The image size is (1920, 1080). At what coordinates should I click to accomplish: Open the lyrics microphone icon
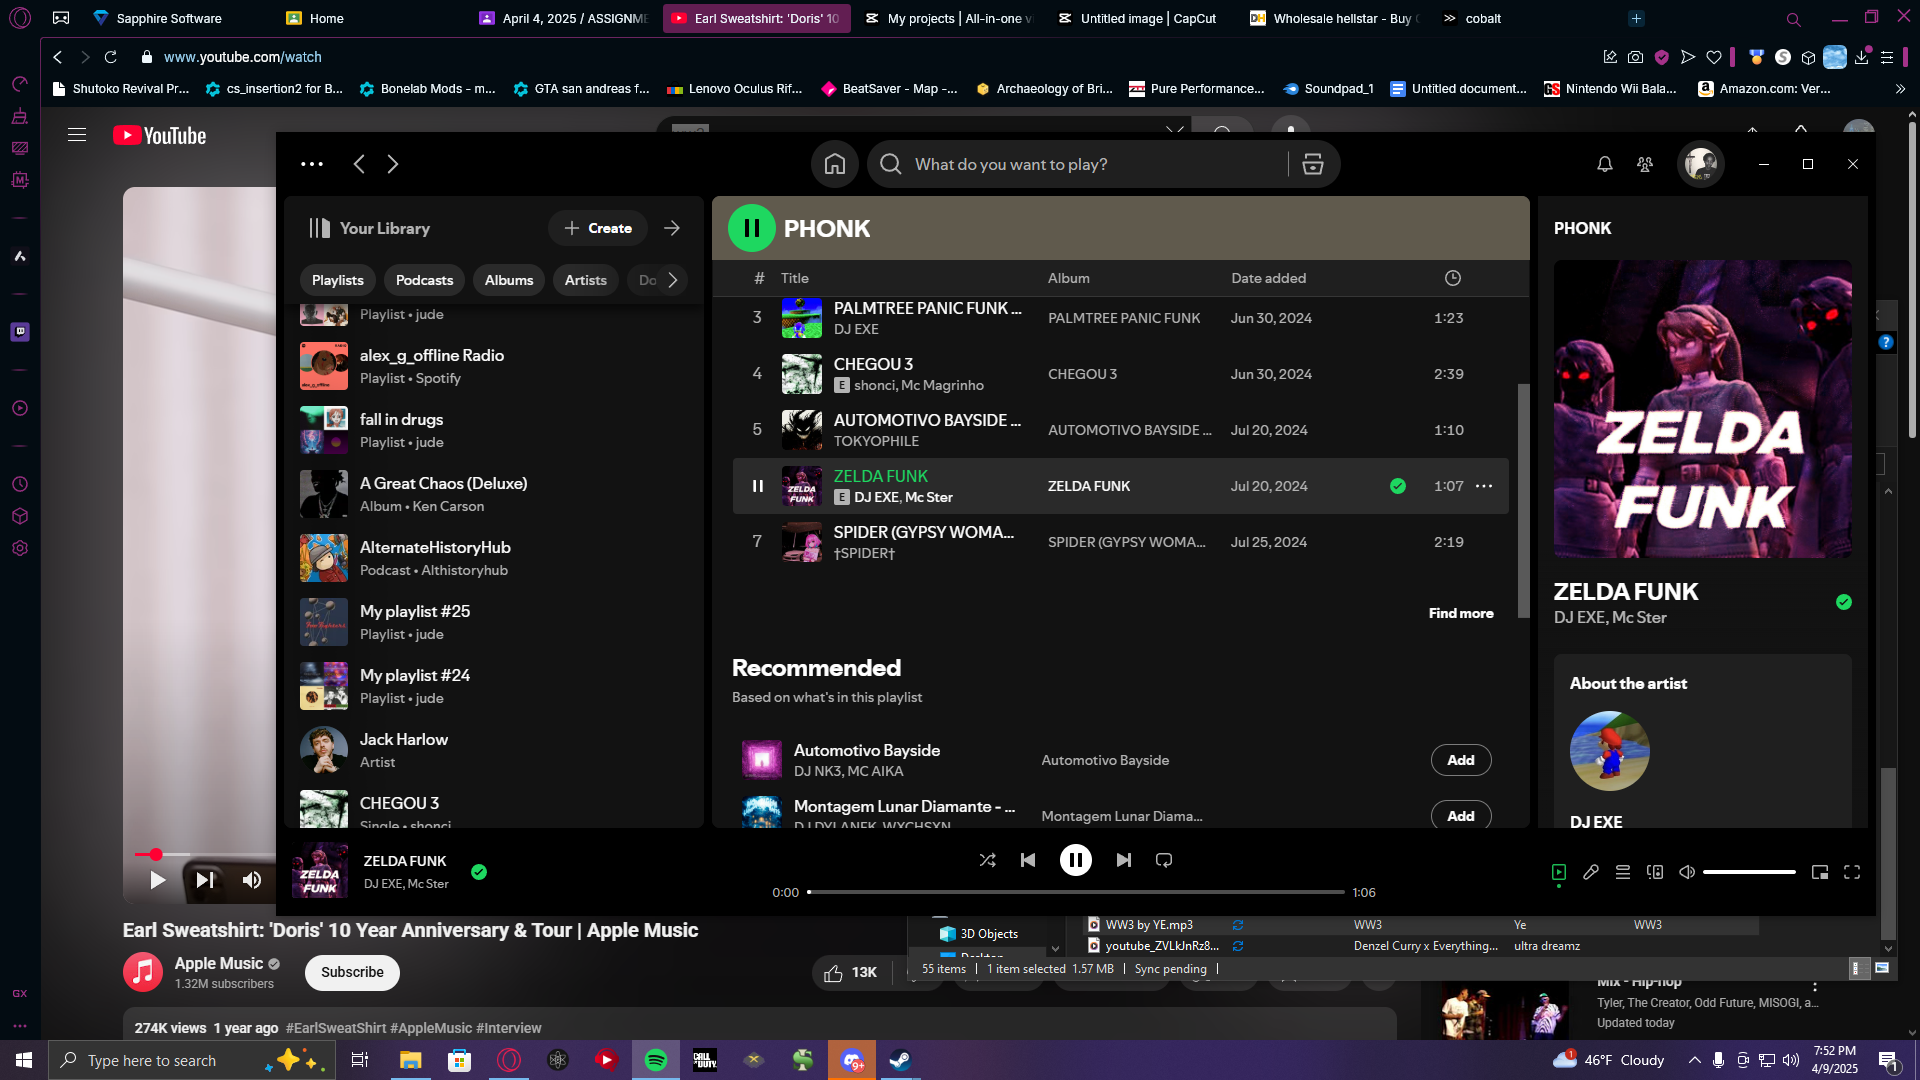[x=1591, y=872]
